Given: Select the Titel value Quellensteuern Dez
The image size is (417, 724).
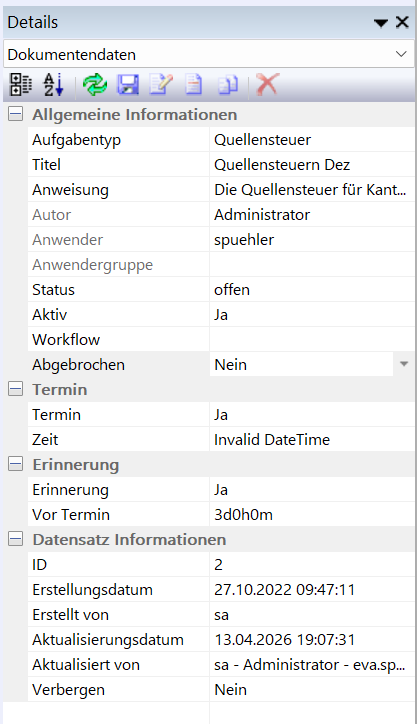Looking at the screenshot, I should point(282,165).
